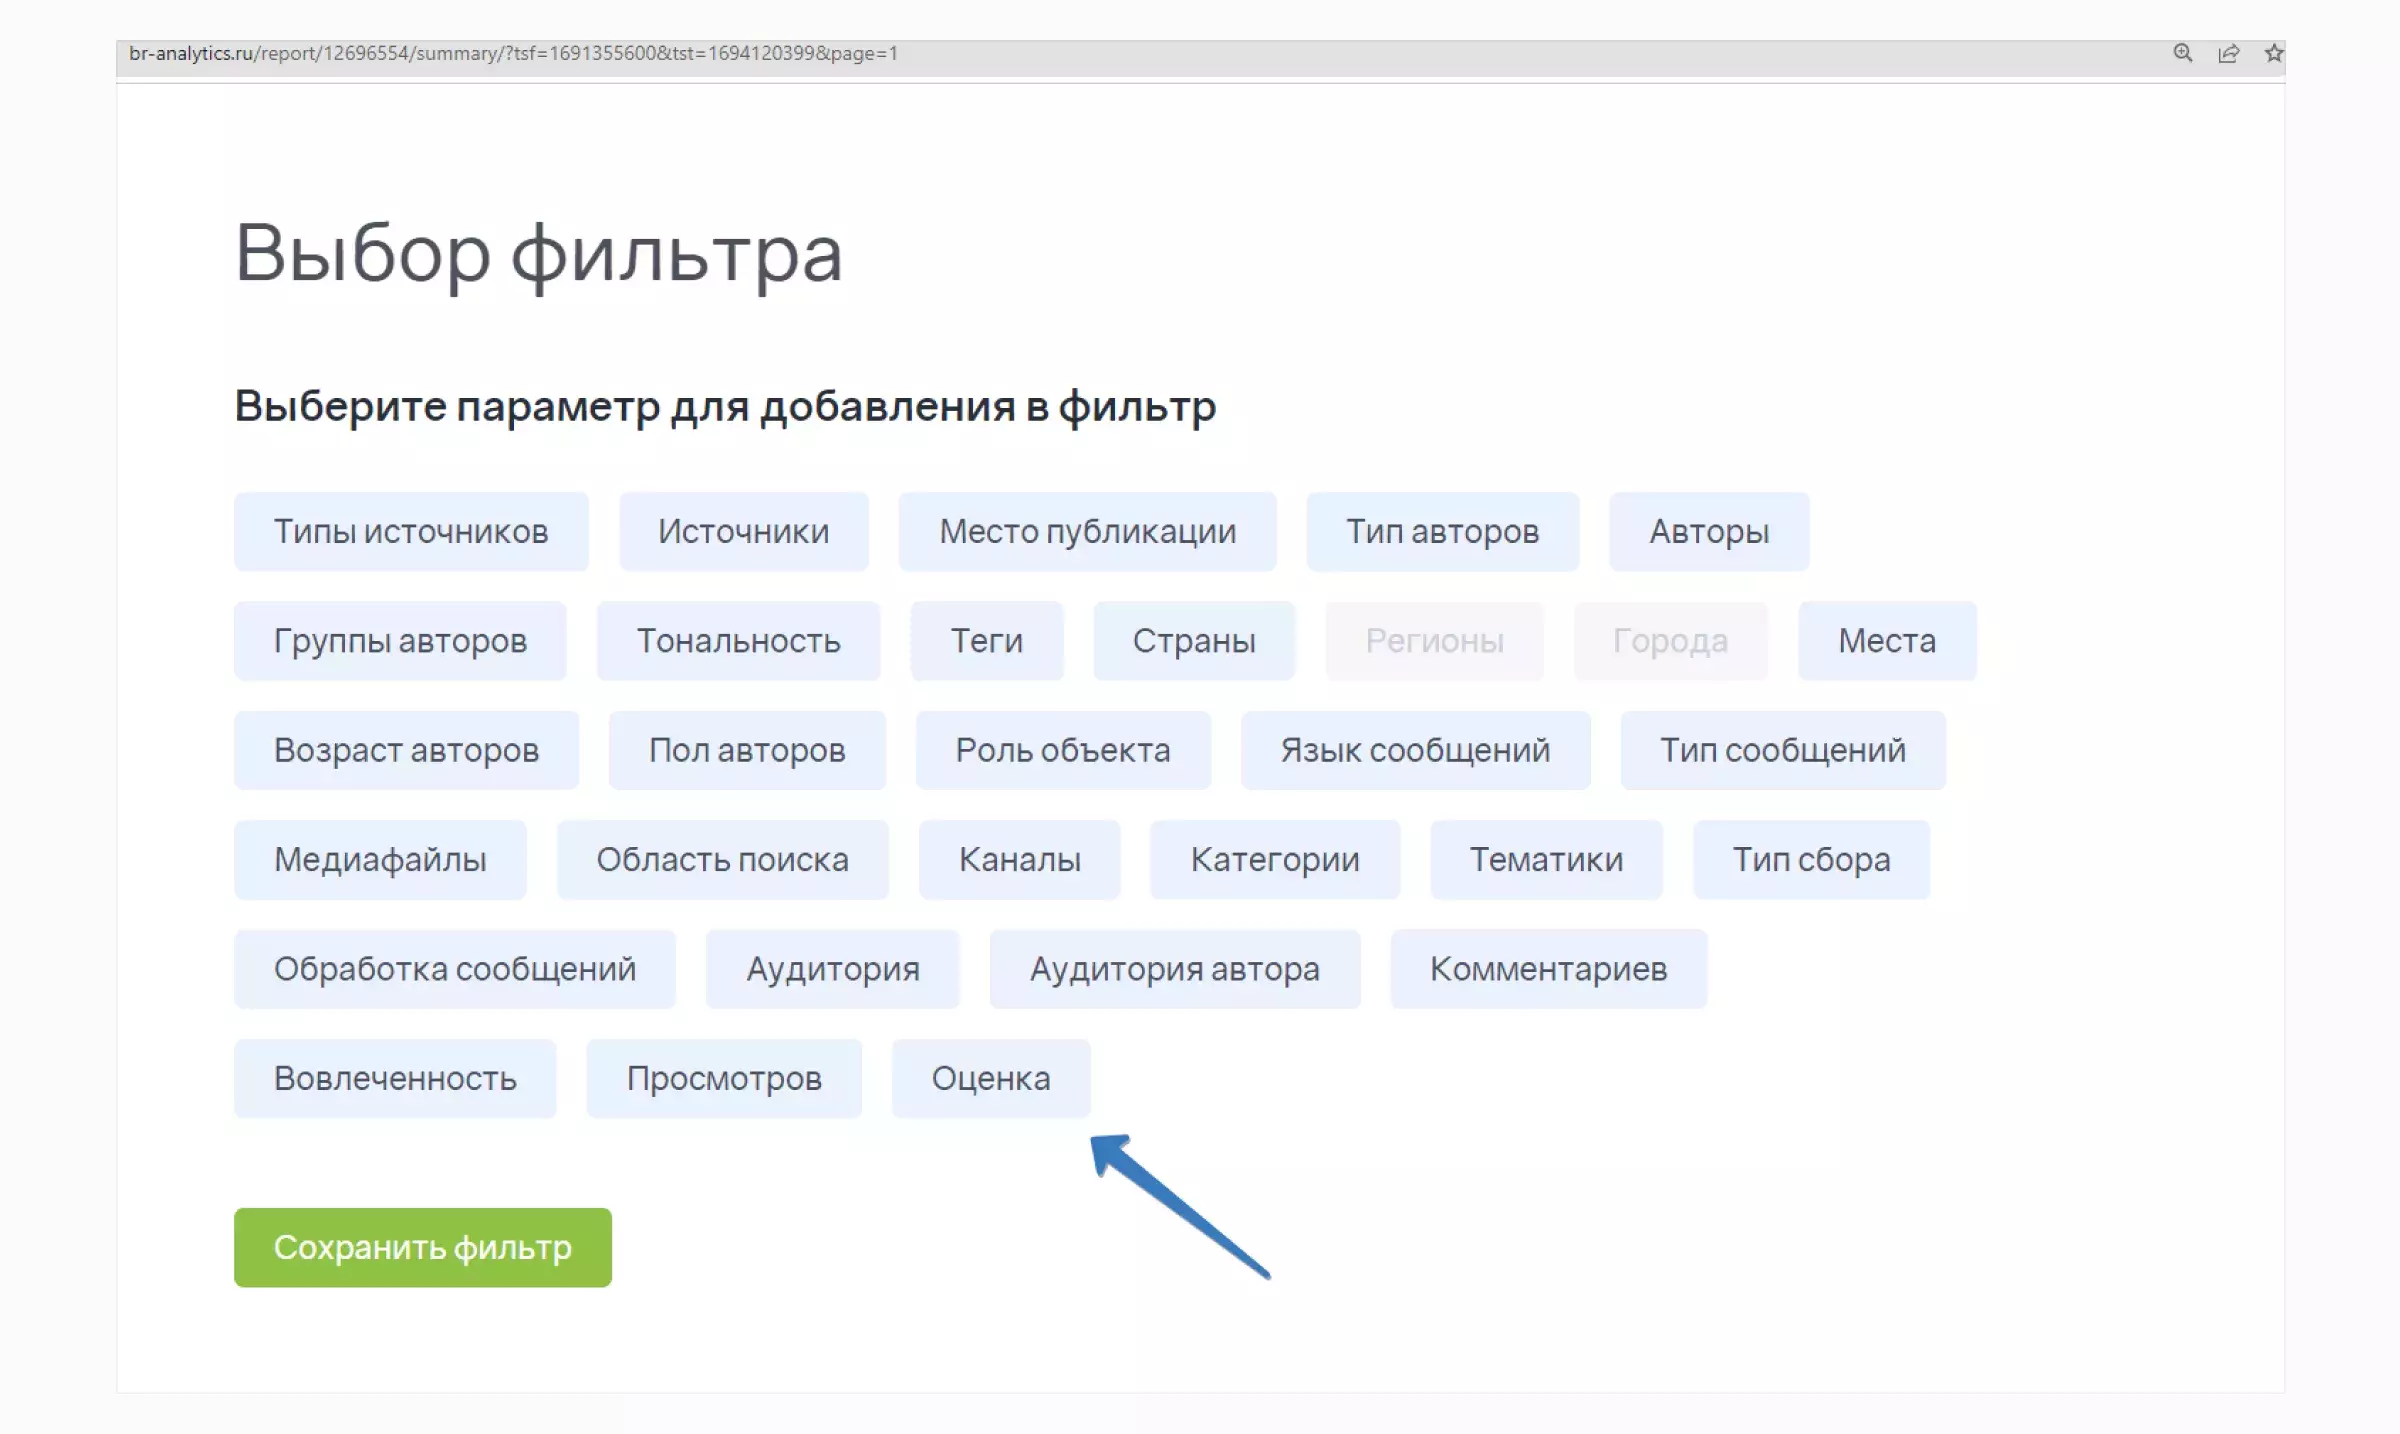Add Источники to the filter
The height and width of the screenshot is (1434, 2400).
744,531
